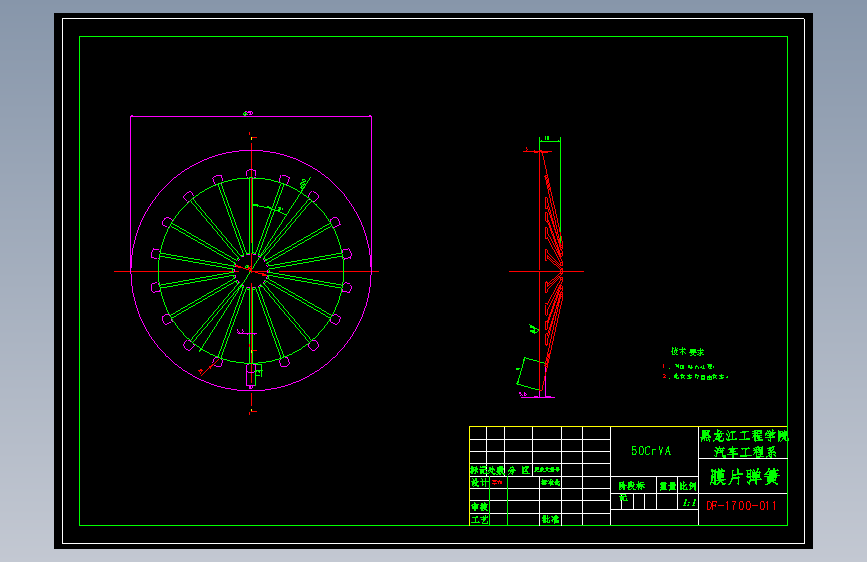Click the 审核 row label

(x=479, y=507)
